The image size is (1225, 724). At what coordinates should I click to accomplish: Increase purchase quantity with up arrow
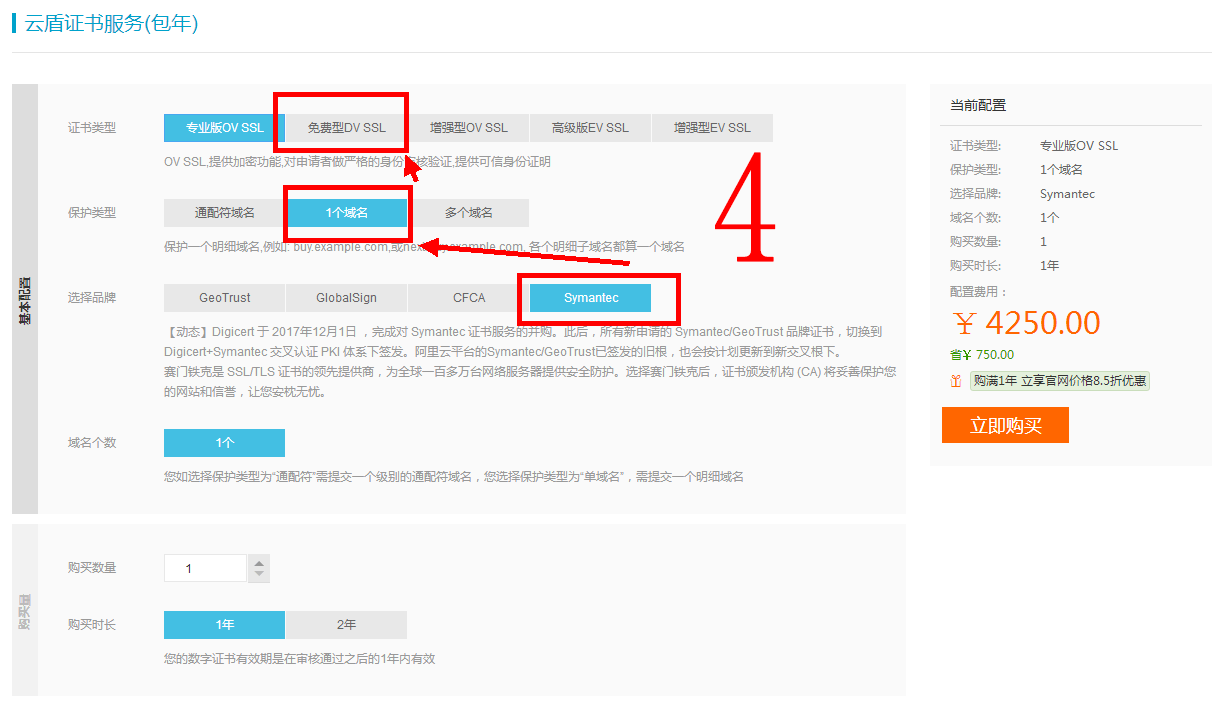click(259, 562)
